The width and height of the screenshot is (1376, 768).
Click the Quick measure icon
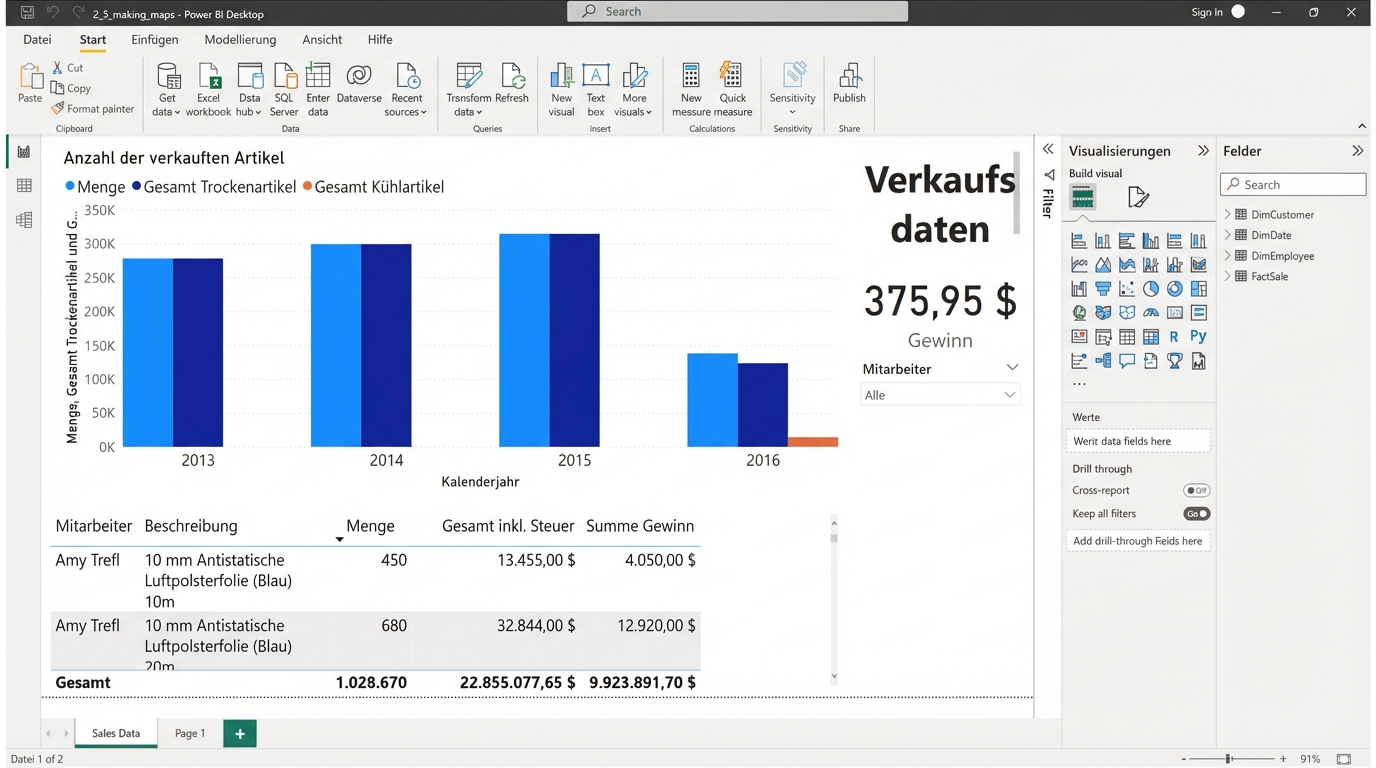coord(732,78)
